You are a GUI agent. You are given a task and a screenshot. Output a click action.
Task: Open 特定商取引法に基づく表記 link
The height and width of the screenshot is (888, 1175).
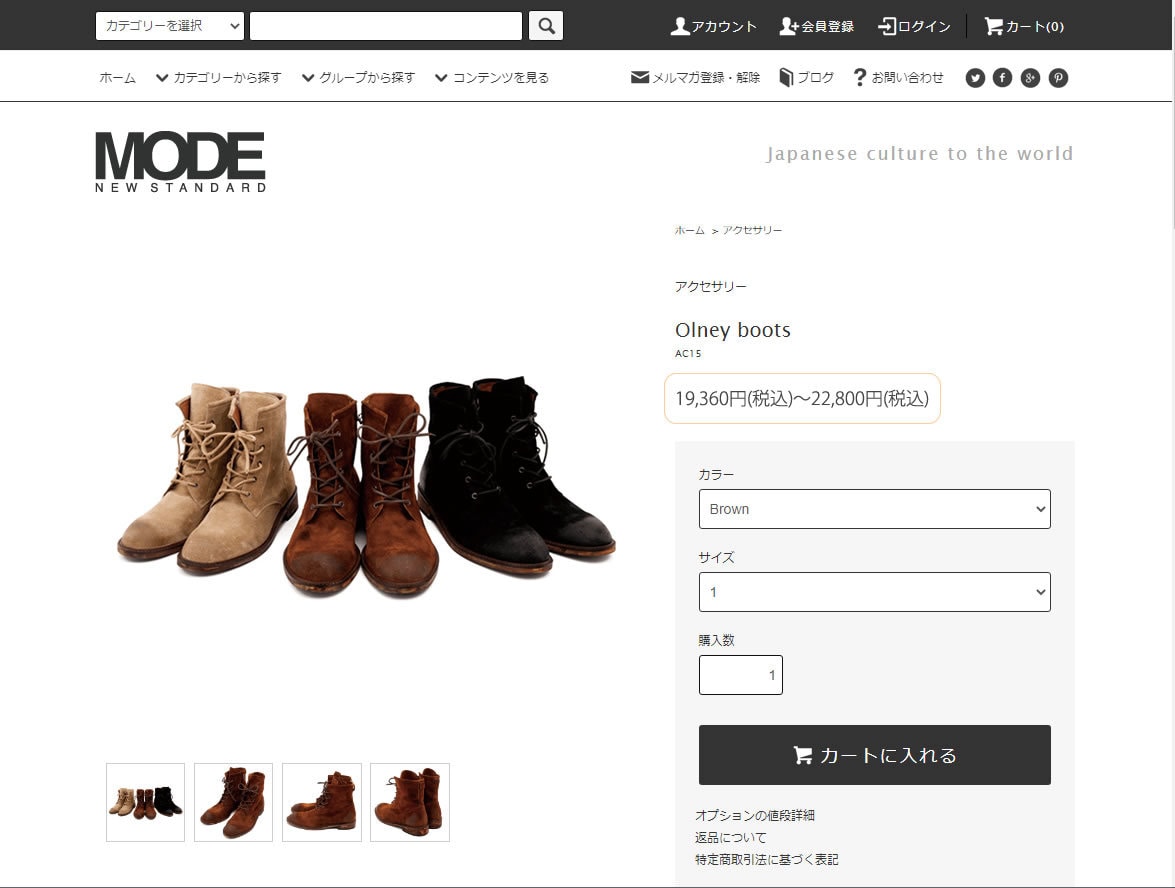point(767,860)
